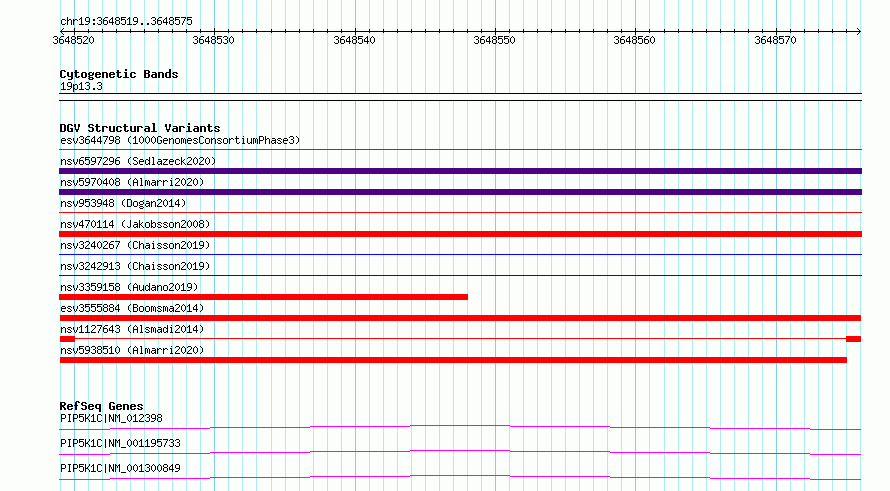This screenshot has width=890, height=491.
Task: Click the 3648520 ruler position label
Action: (x=73, y=40)
